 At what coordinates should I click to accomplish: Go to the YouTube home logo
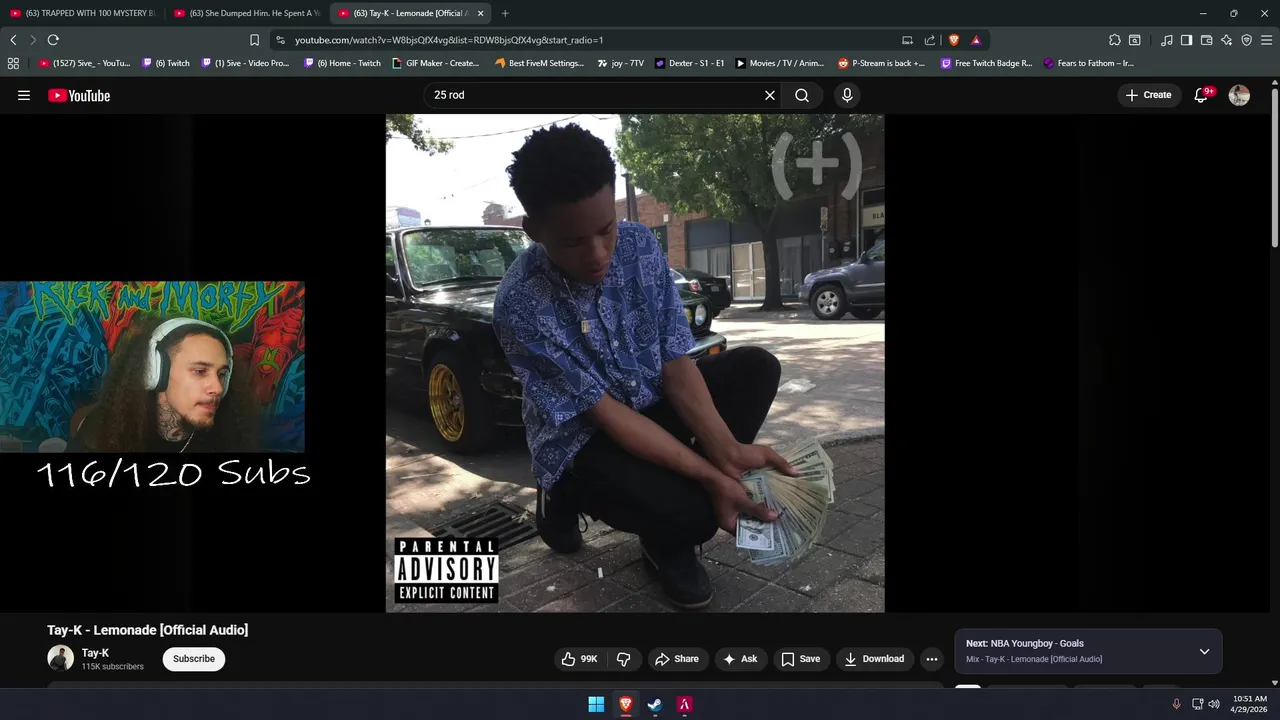coord(79,95)
